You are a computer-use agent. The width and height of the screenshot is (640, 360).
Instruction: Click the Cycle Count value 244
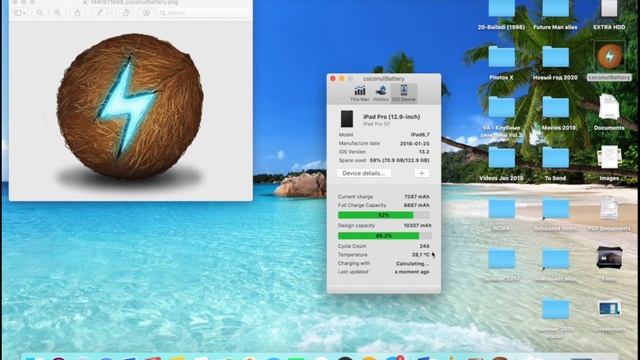pos(424,246)
